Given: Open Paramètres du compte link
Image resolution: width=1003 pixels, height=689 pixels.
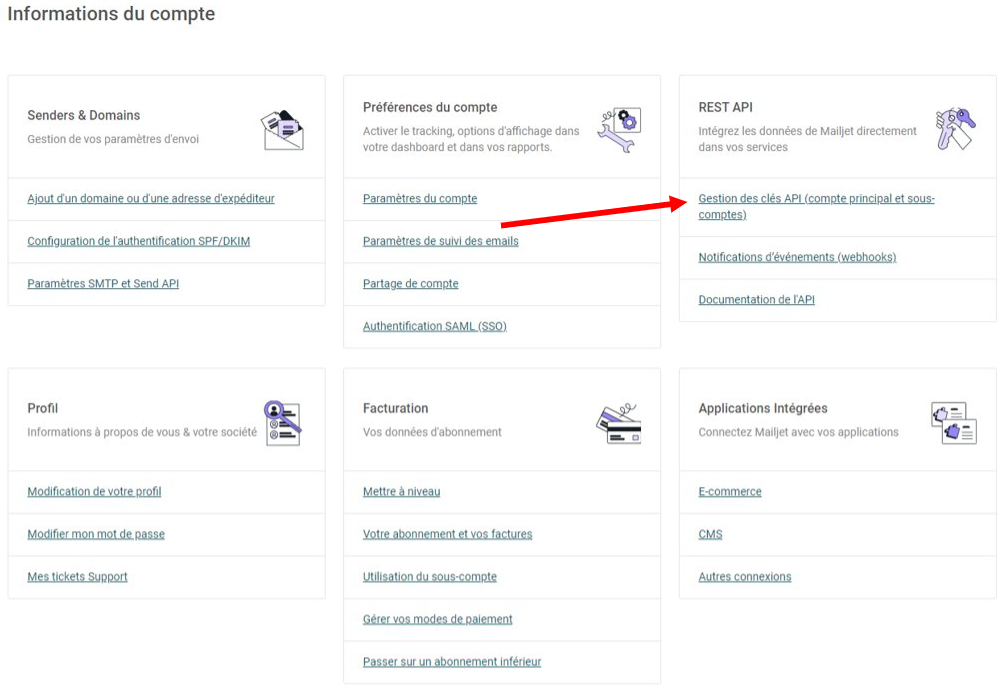Looking at the screenshot, I should pyautogui.click(x=420, y=198).
